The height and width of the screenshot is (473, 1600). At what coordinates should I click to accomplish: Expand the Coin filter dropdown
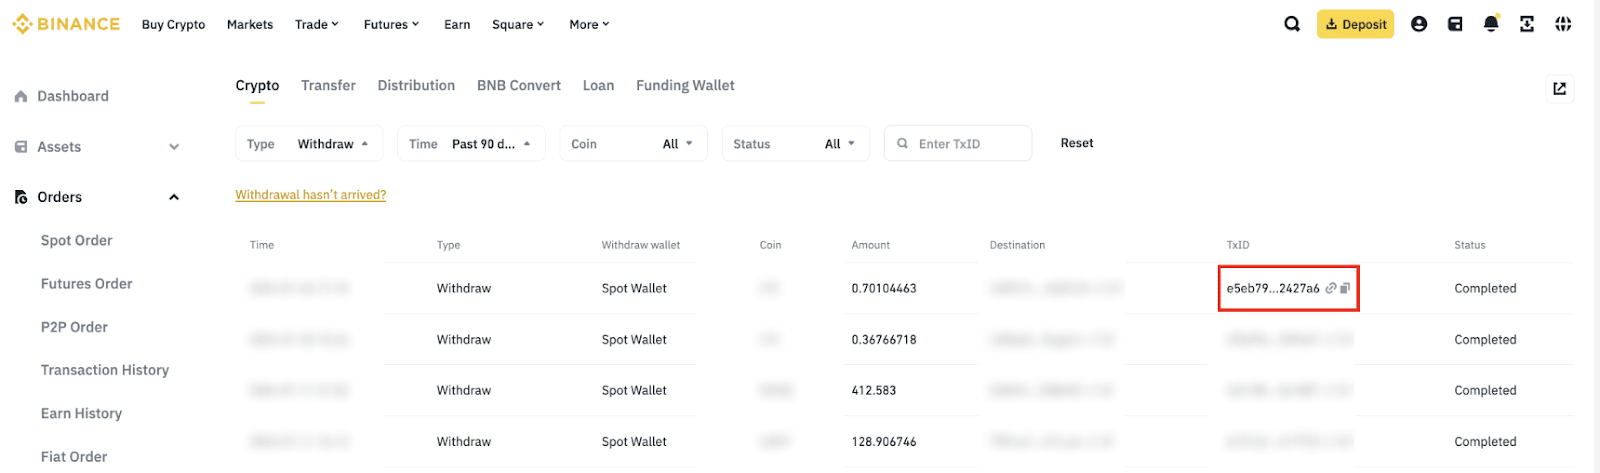pyautogui.click(x=633, y=144)
